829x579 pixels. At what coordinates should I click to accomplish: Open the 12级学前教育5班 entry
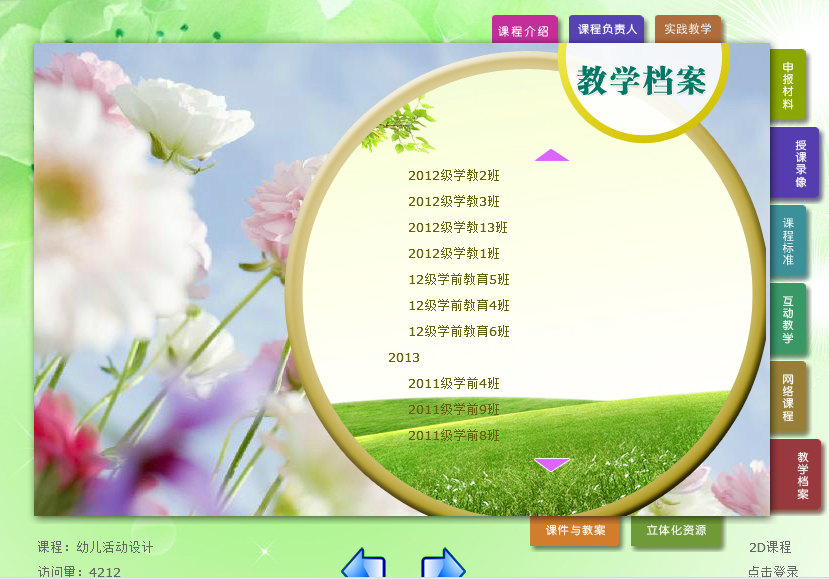point(459,279)
